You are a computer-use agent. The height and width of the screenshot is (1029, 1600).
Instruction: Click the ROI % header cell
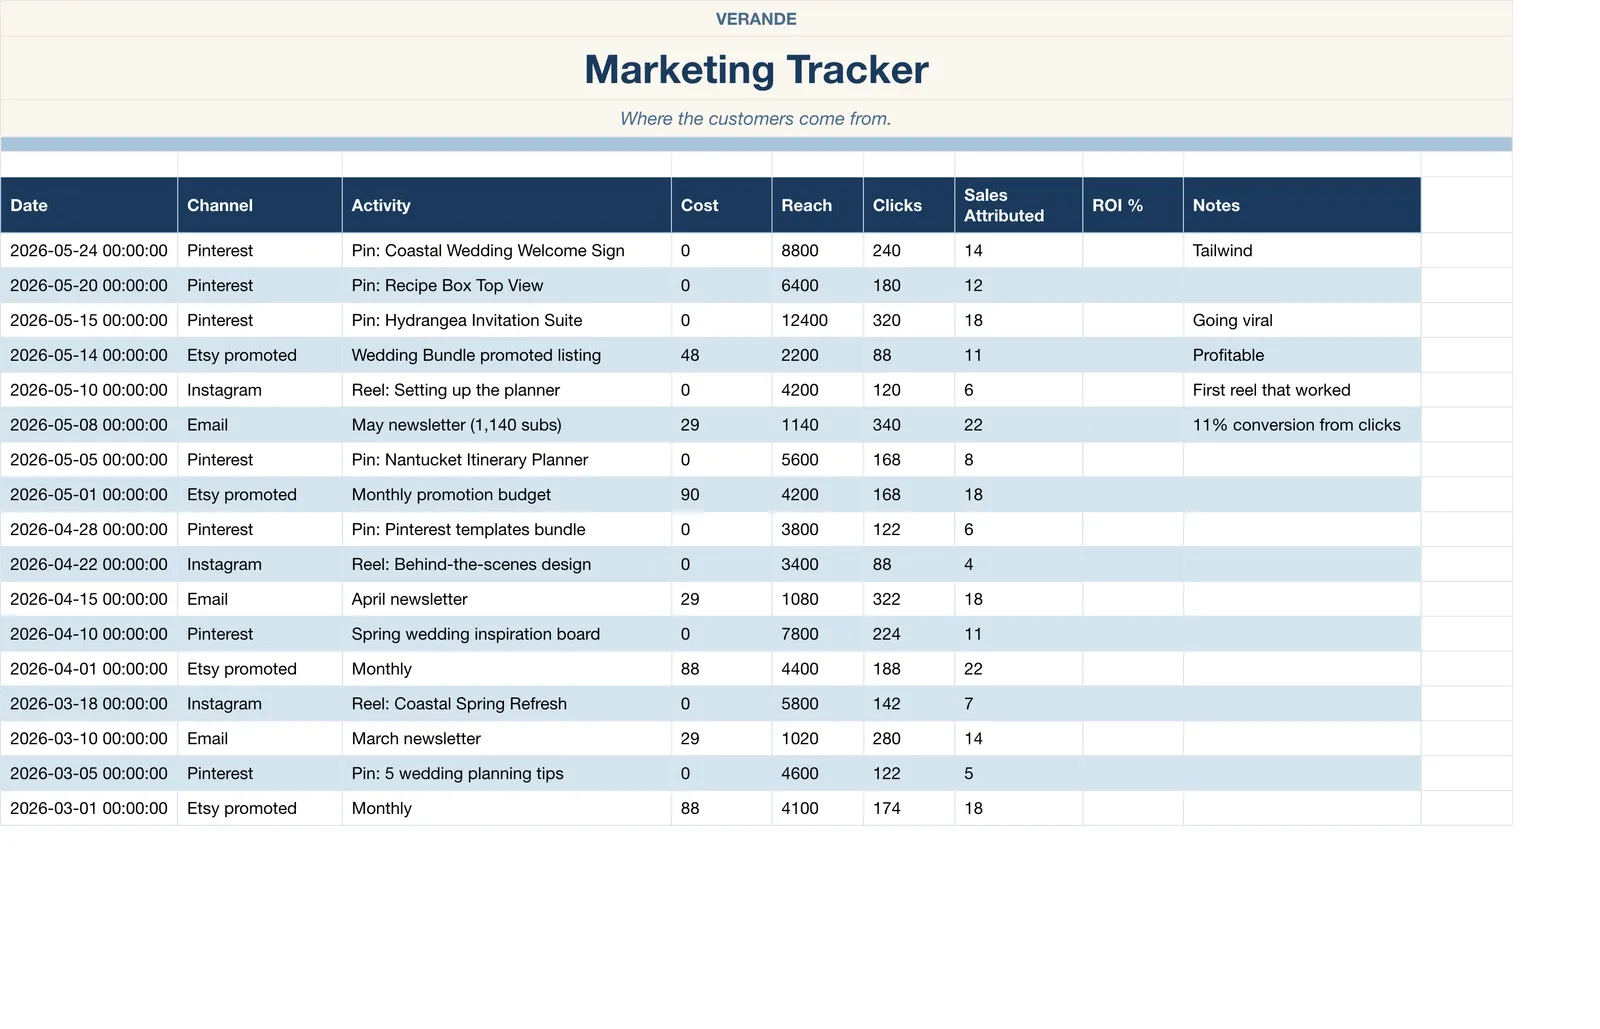click(x=1133, y=205)
